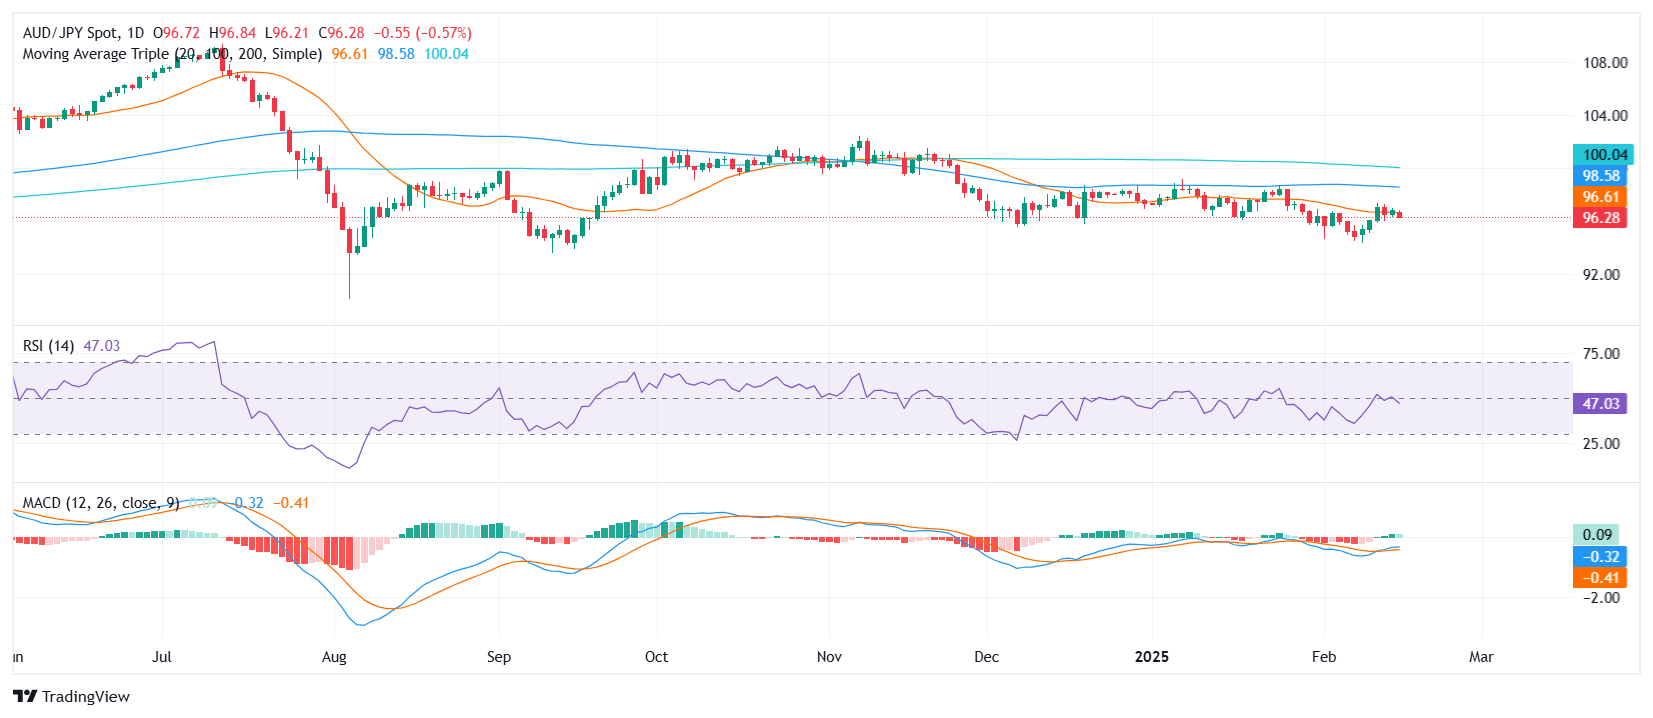Screen dimensions: 1653x718
Task: Click the Aug label on time axis
Action: 334,657
